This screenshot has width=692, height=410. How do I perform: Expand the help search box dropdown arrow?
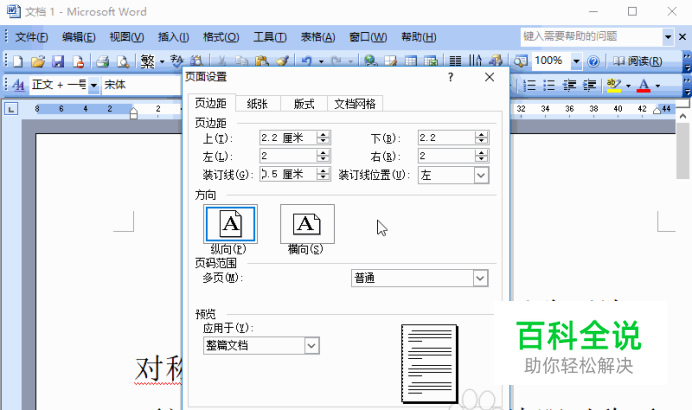point(668,37)
